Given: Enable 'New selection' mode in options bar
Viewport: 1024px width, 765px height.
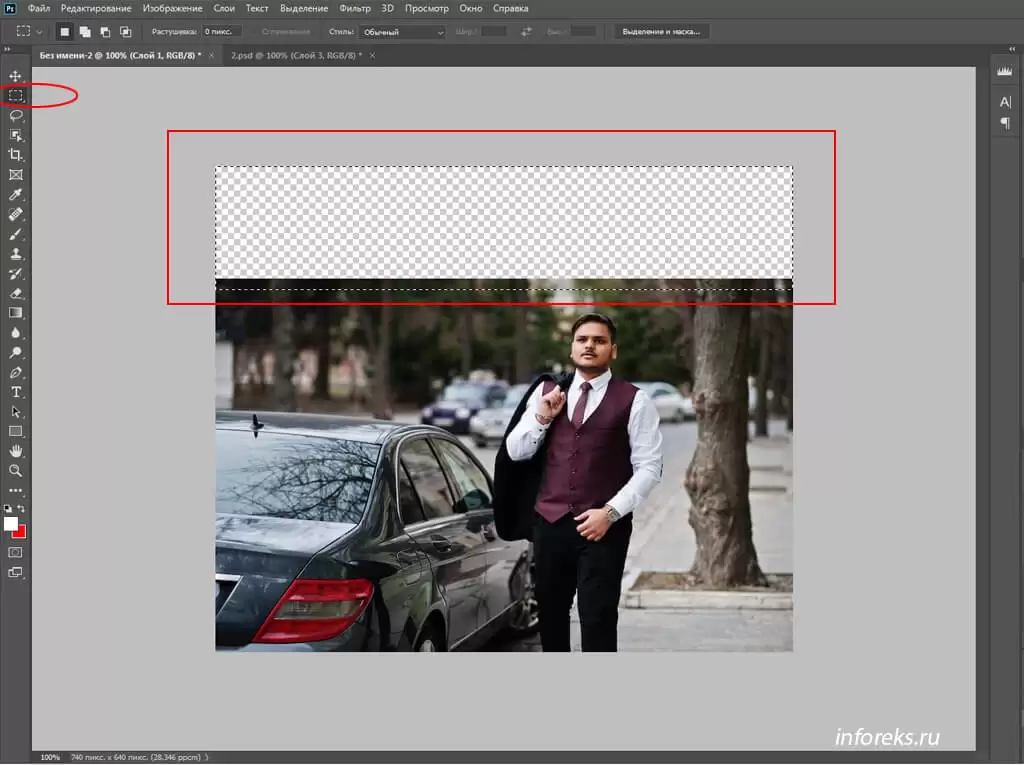Looking at the screenshot, I should point(65,32).
